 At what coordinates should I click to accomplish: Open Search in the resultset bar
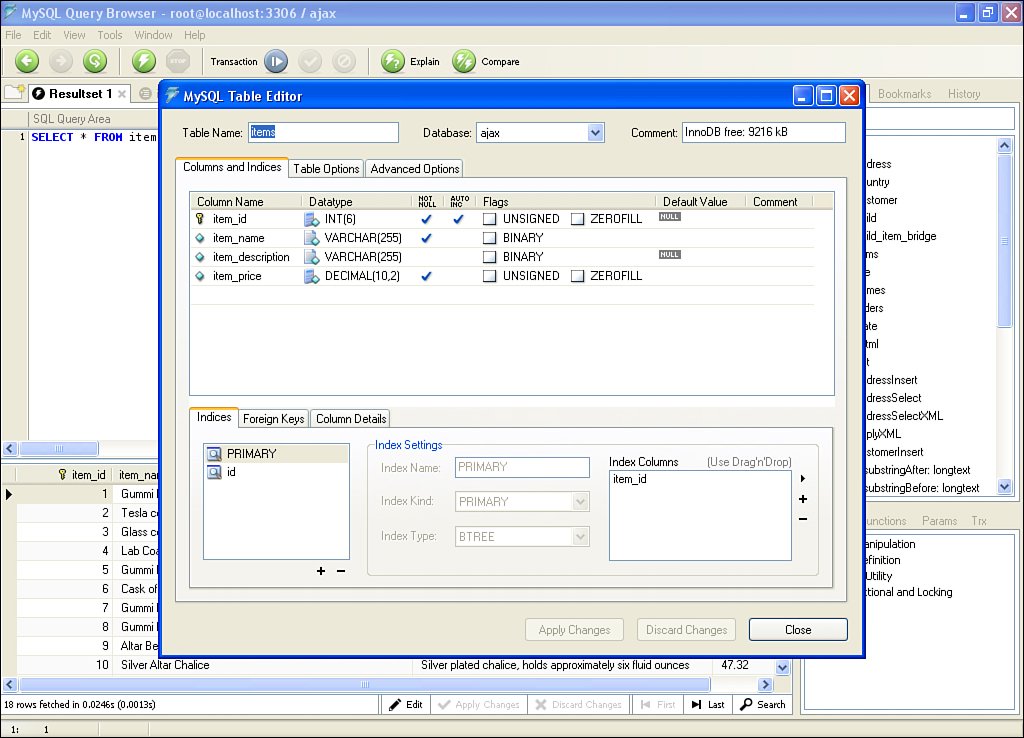(762, 705)
